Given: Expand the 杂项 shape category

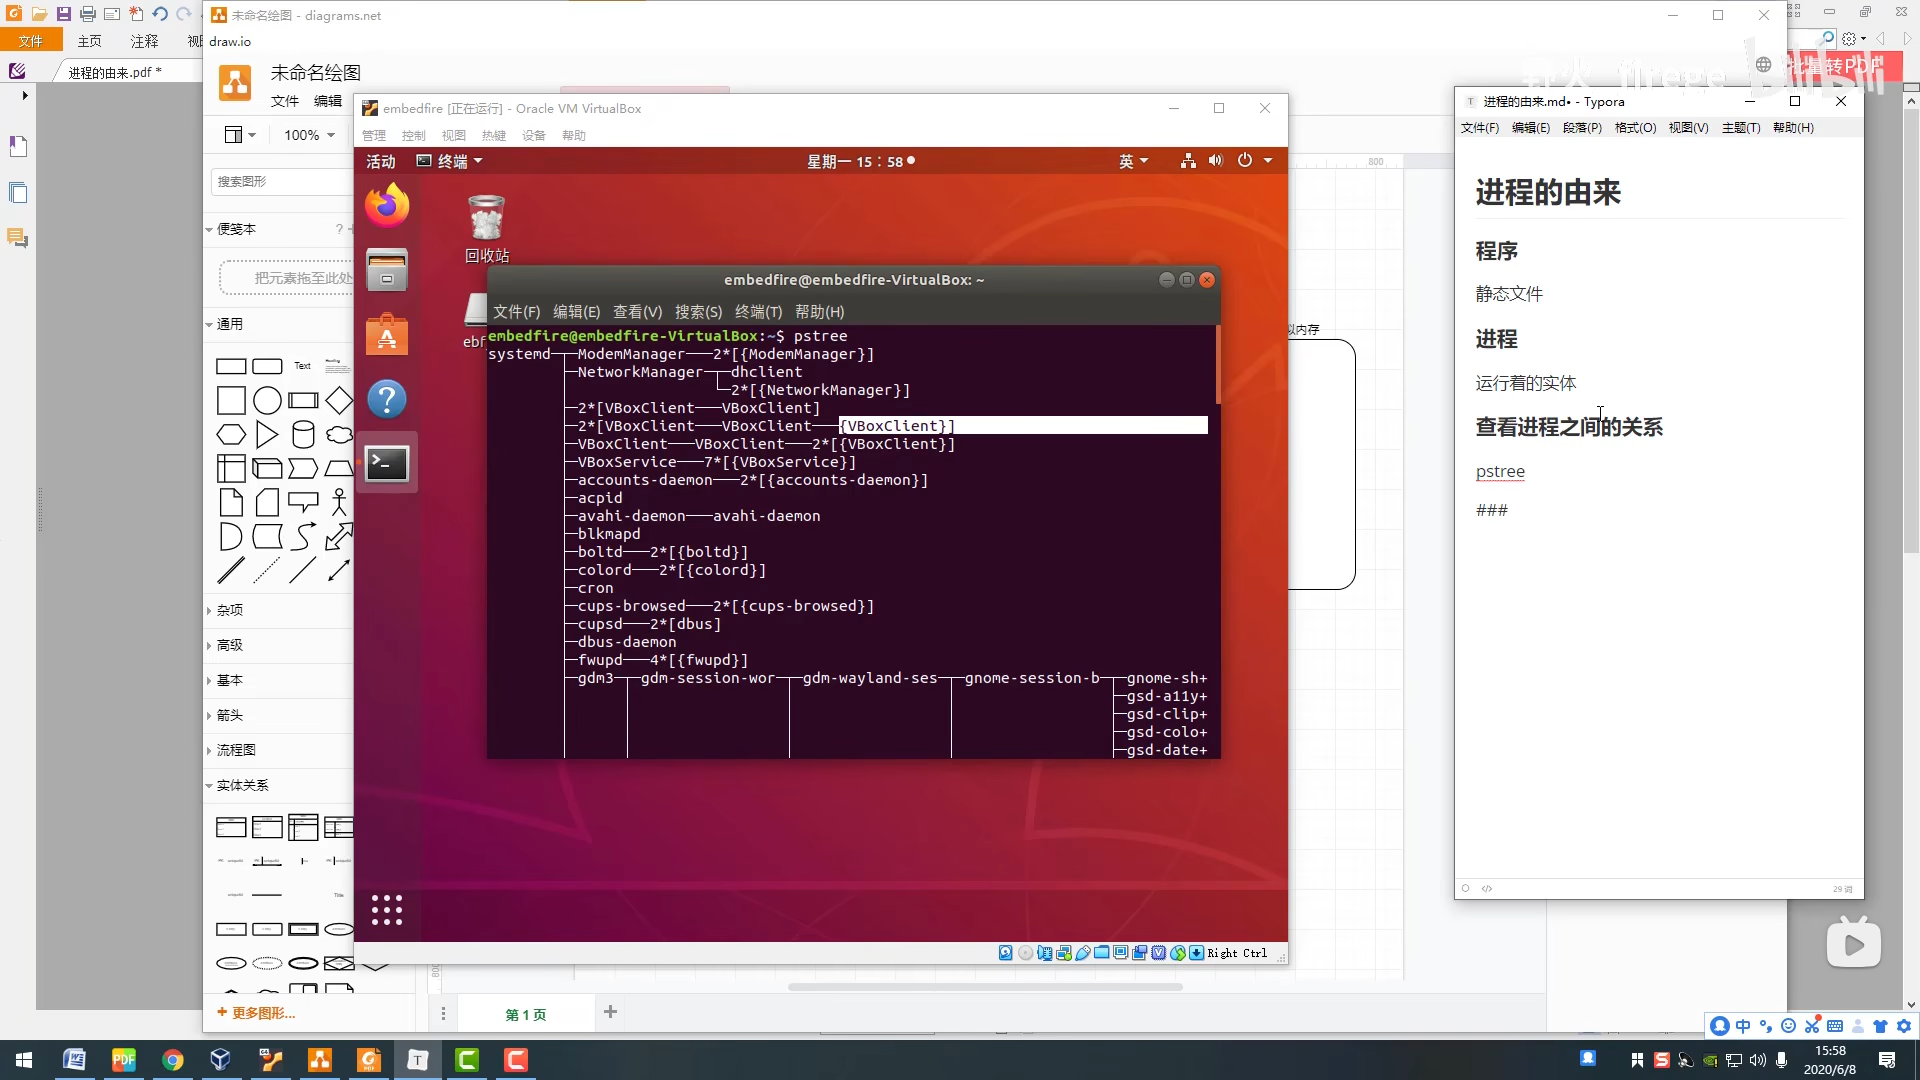Looking at the screenshot, I should coord(230,610).
